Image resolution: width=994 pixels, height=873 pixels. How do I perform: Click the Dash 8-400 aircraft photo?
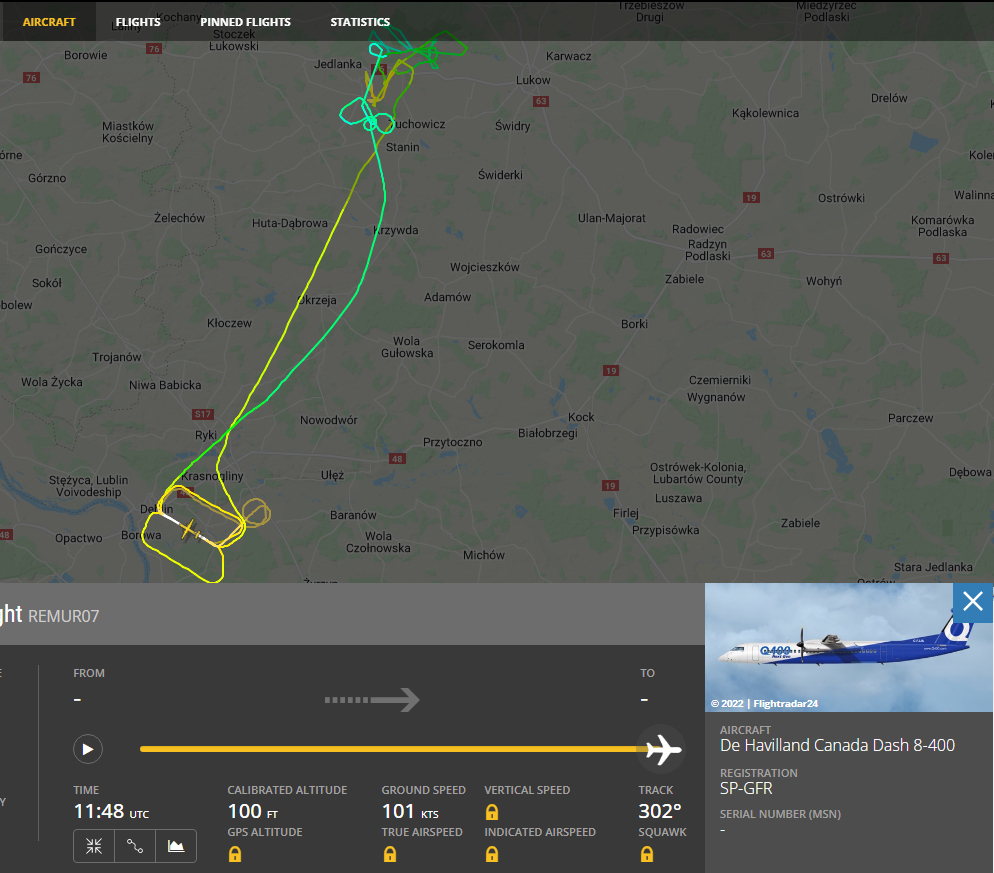point(848,647)
